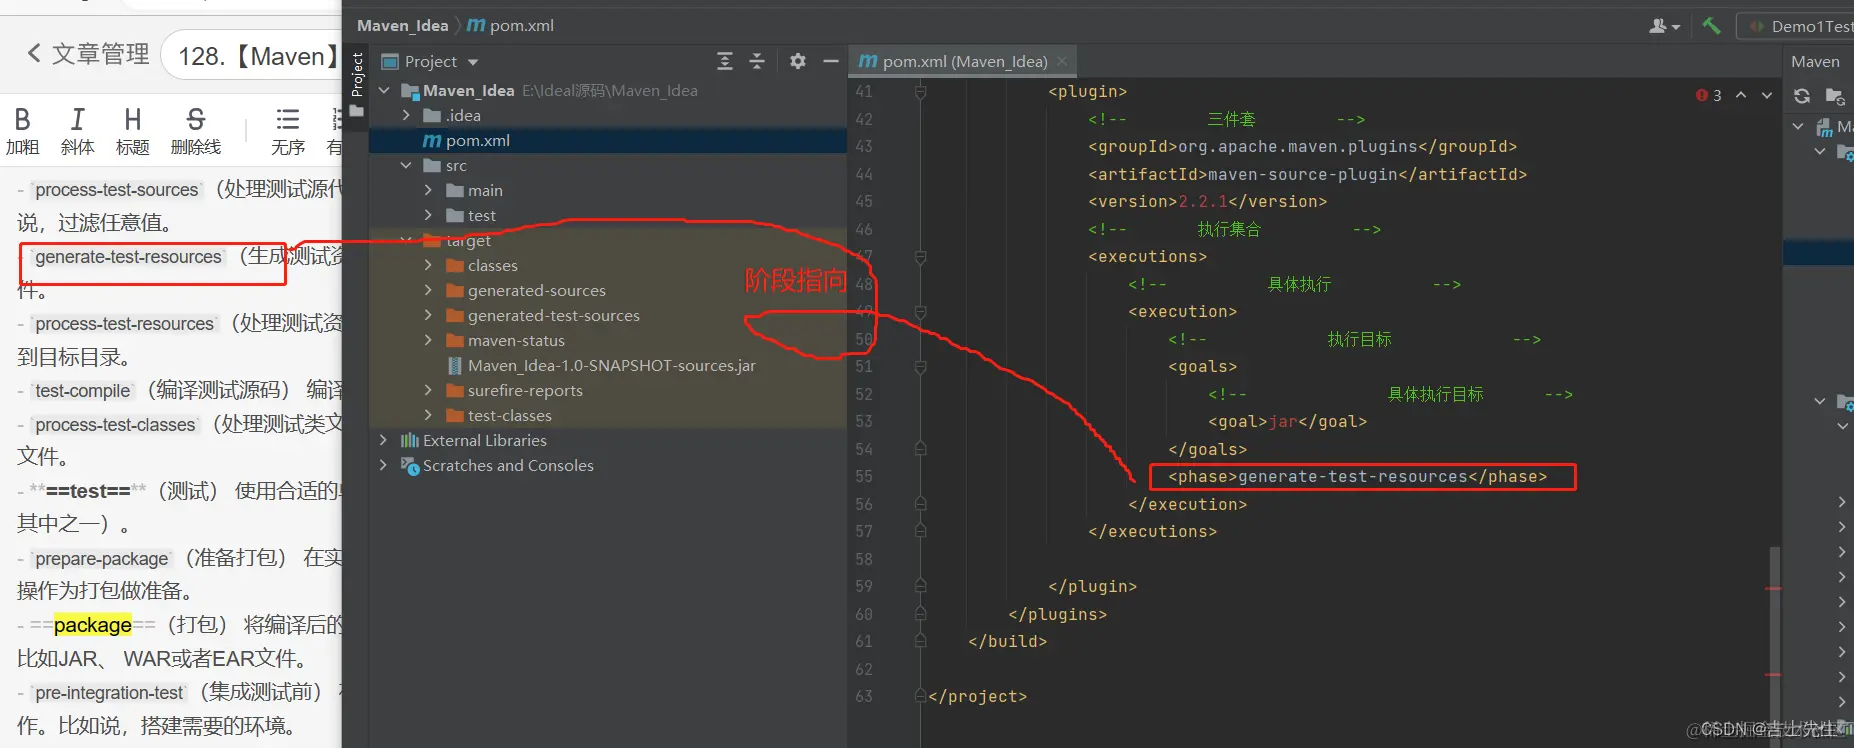Viewport: 1854px width, 748px height.
Task: Click pre-integration-test in the article text
Action: click(x=109, y=693)
